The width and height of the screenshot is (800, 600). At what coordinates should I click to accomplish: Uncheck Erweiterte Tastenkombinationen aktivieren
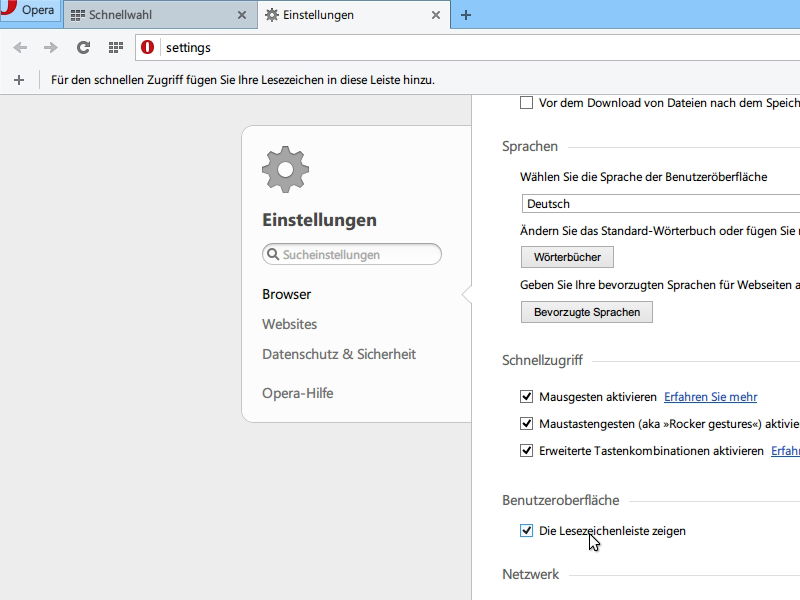coord(526,451)
